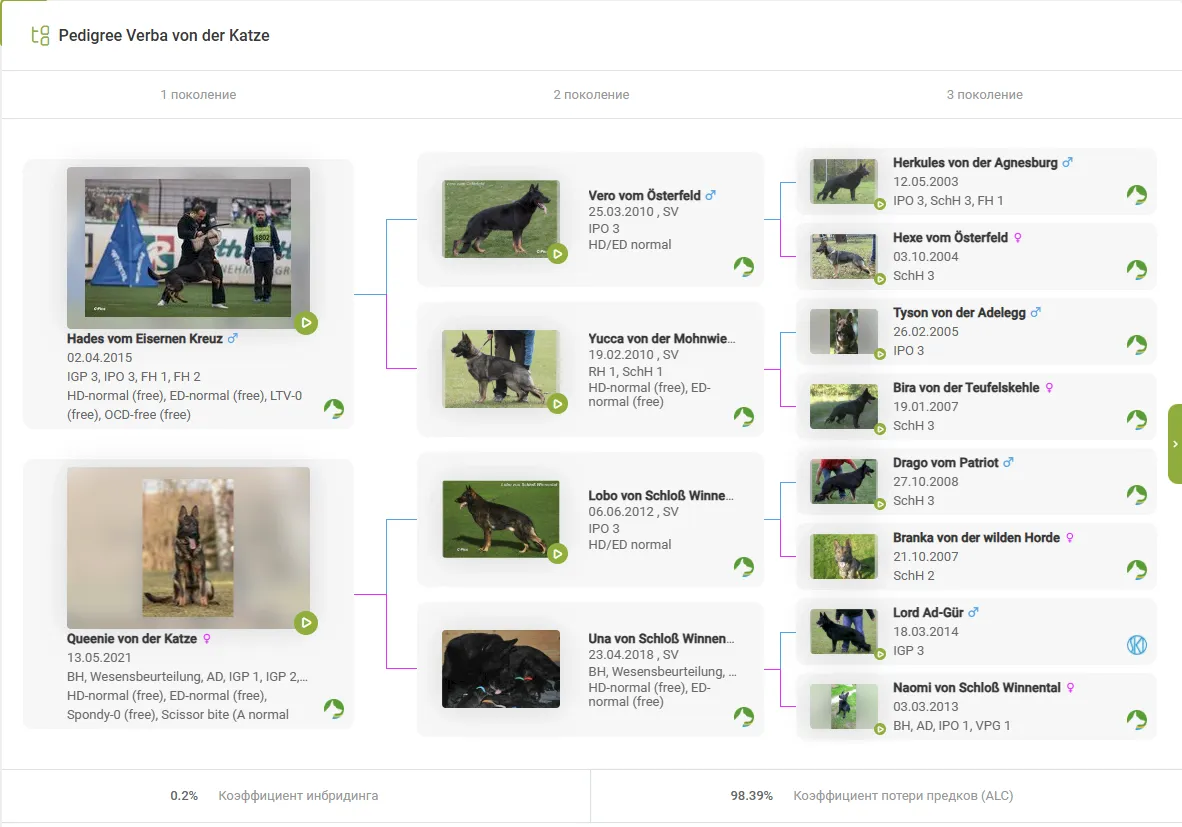This screenshot has width=1182, height=827.
Task: Click the 98.39% ancestor loss coefficient value
Action: point(751,796)
